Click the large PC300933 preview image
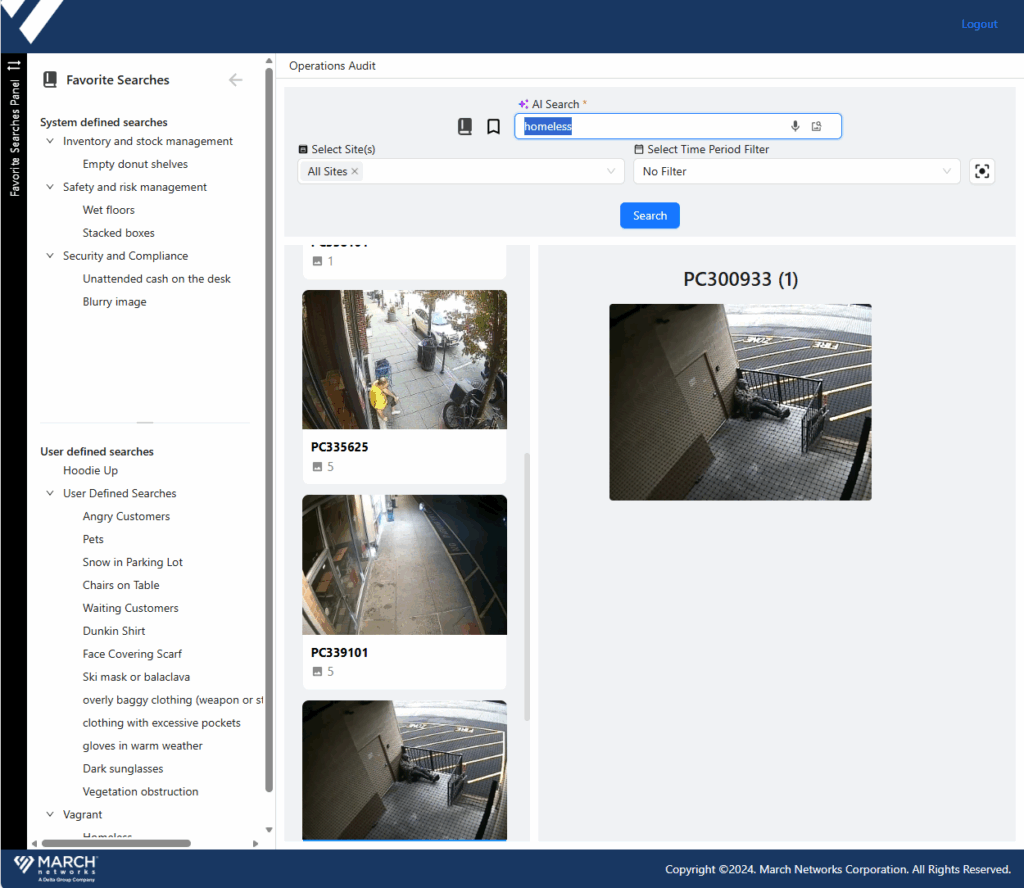 [740, 402]
